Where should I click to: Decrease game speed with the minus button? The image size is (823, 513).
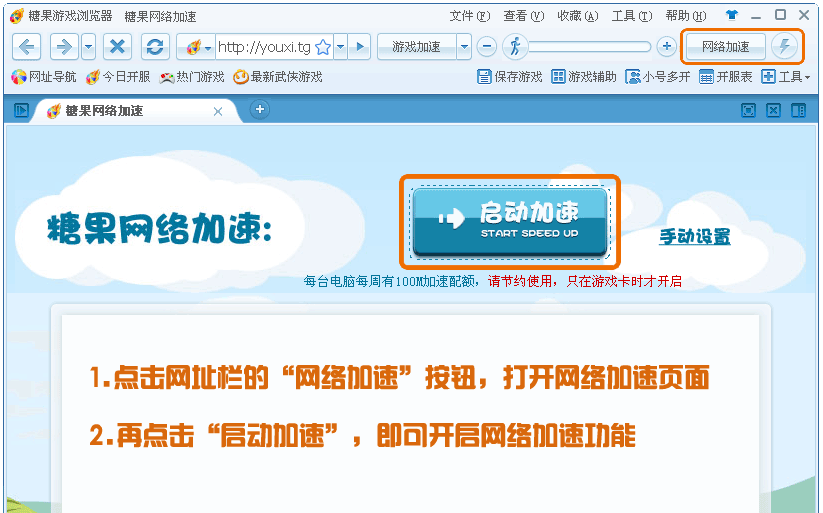pos(487,47)
